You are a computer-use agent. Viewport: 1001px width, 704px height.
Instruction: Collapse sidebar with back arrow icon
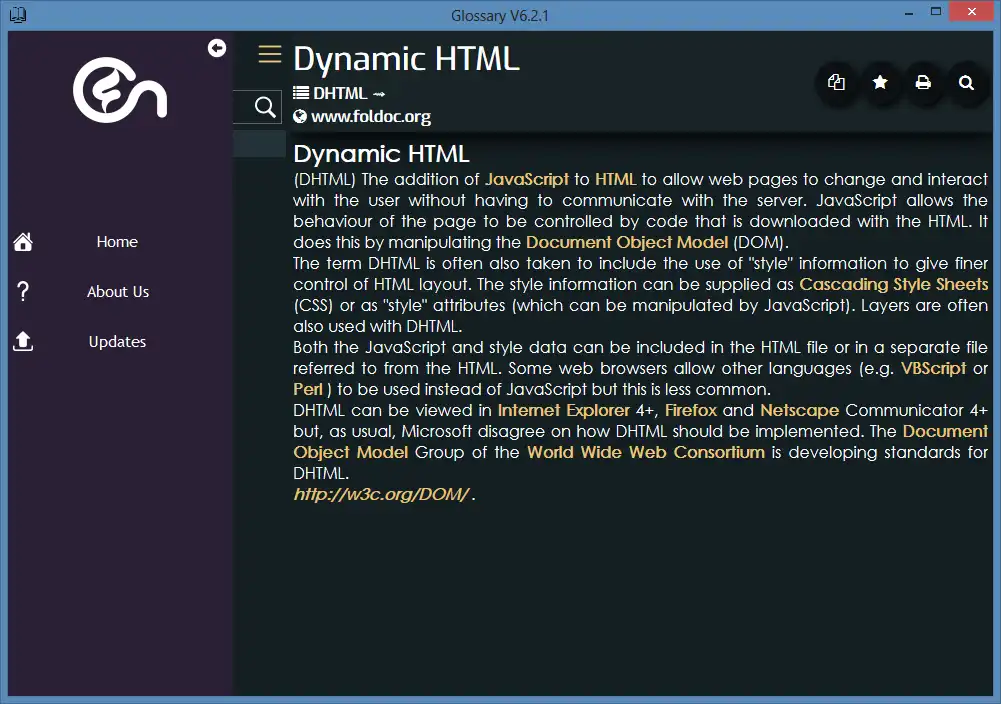coord(217,48)
